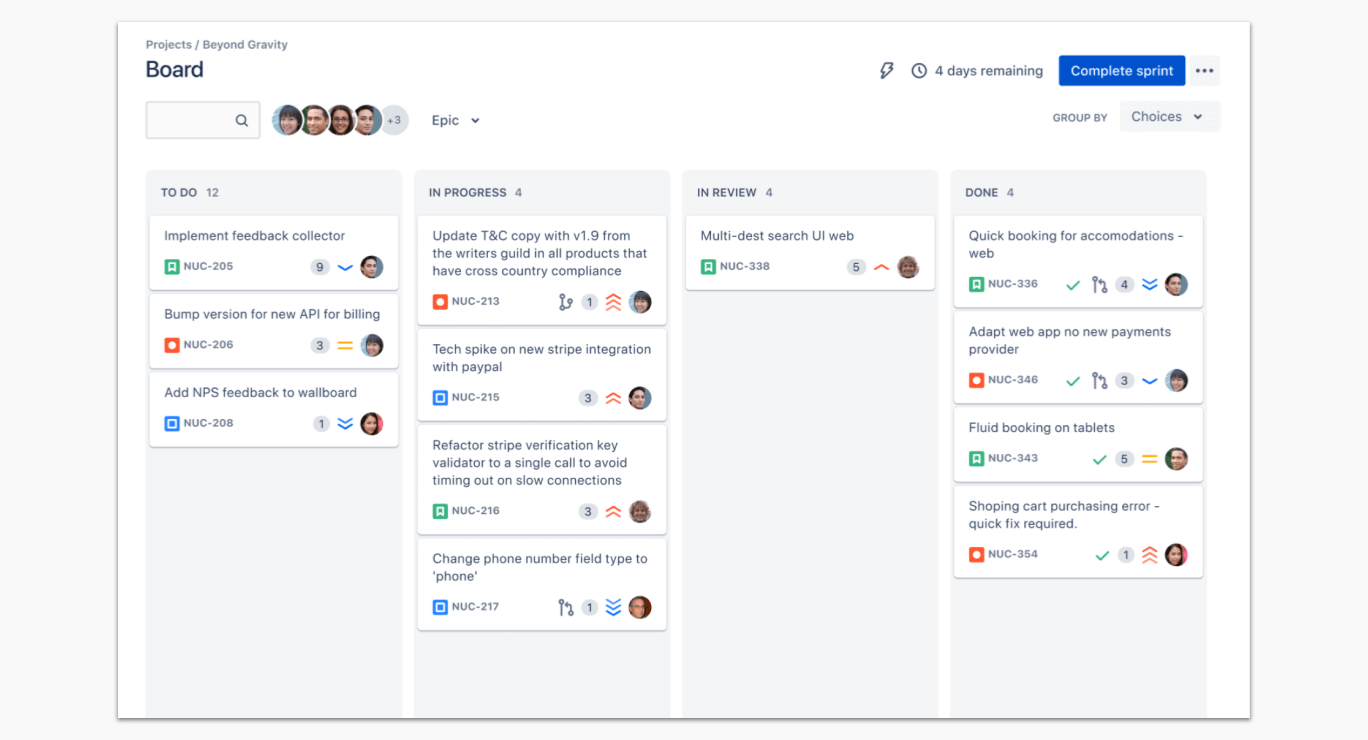Click highest priority arrows on NUC-354
Screen dimensions: 1368x740
(x=1149, y=555)
